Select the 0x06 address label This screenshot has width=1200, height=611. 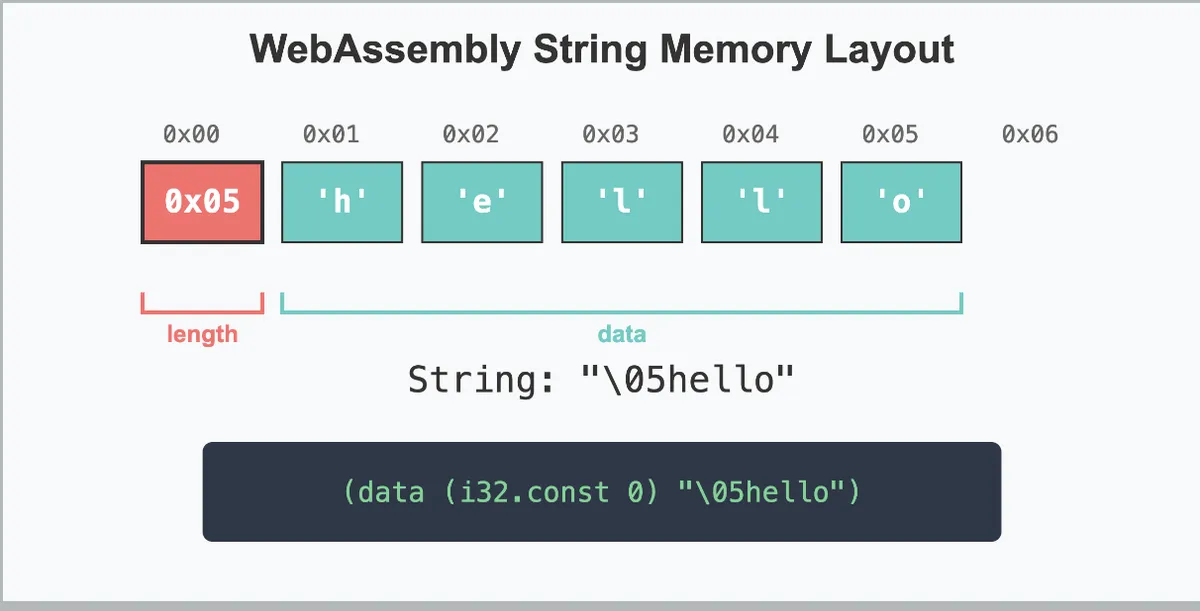click(x=1030, y=134)
